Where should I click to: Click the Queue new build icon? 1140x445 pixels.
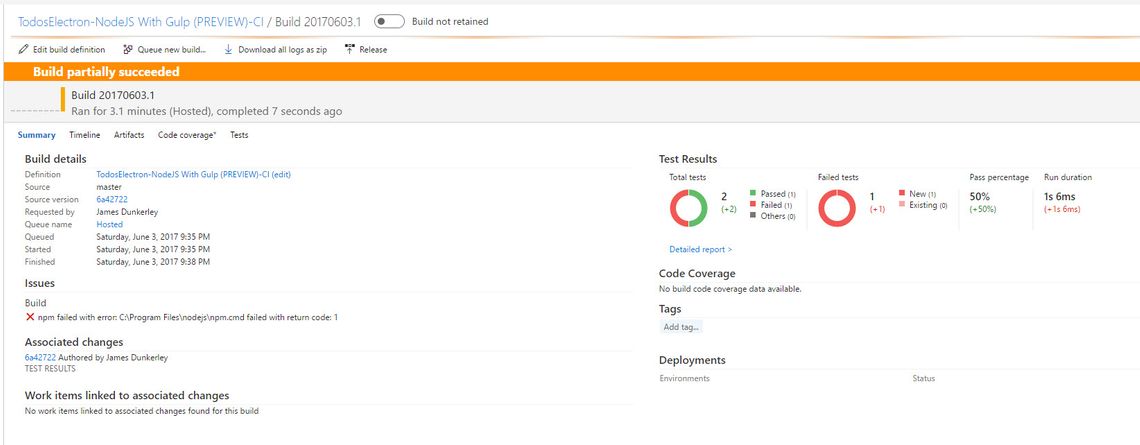coord(128,49)
